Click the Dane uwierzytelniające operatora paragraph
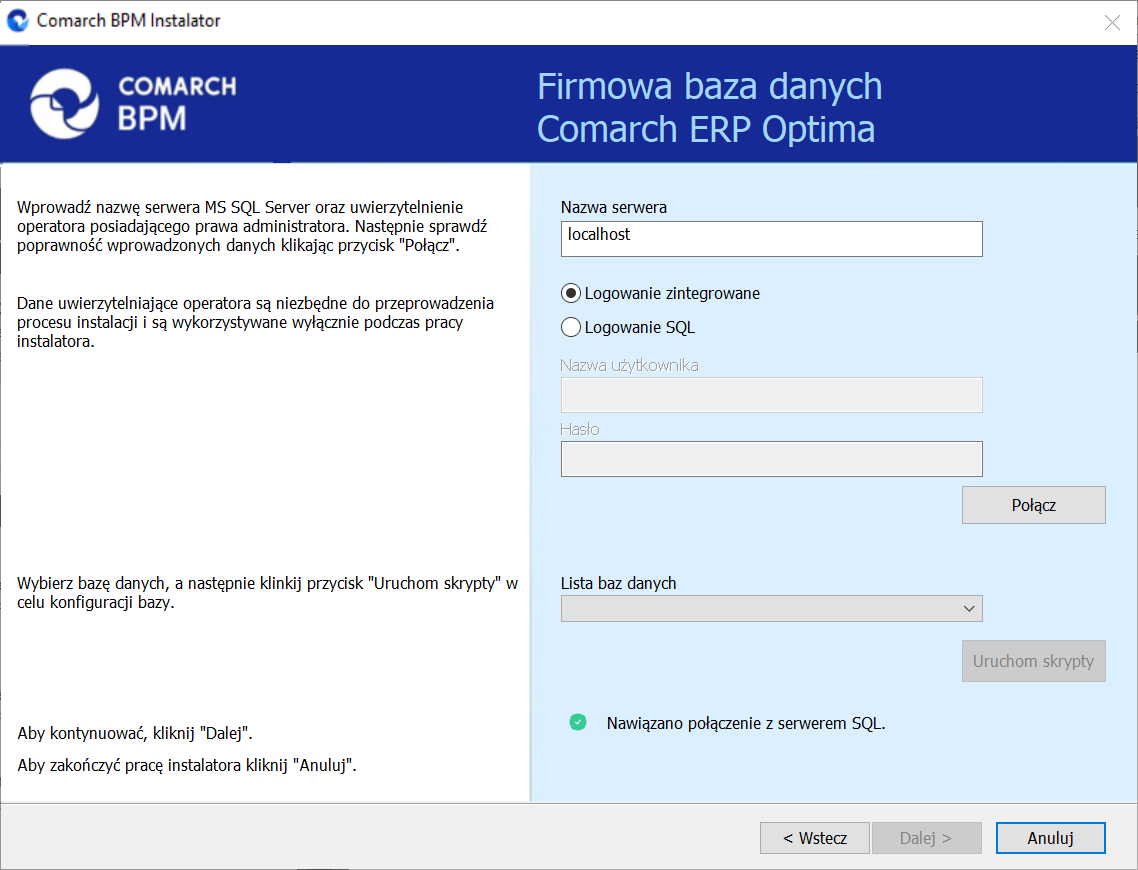1138x870 pixels. click(255, 322)
